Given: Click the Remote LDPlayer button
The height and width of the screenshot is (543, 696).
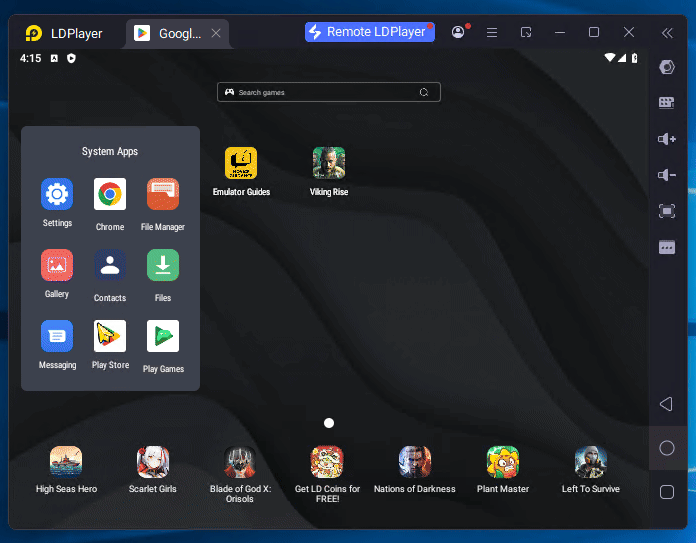Looking at the screenshot, I should 370,32.
